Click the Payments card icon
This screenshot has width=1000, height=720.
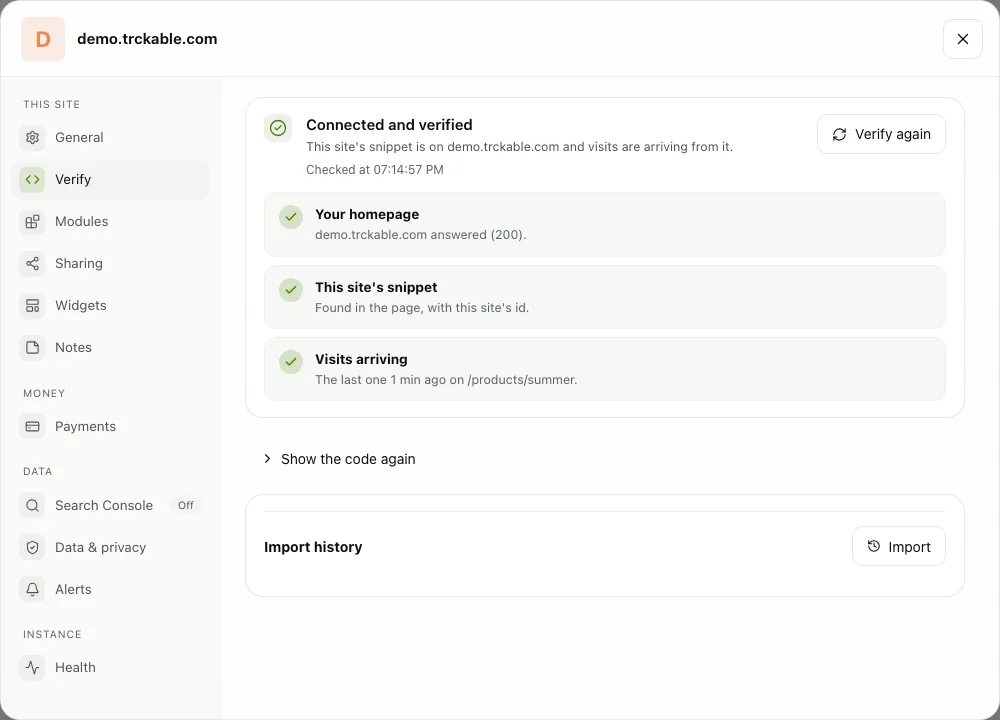(x=33, y=426)
